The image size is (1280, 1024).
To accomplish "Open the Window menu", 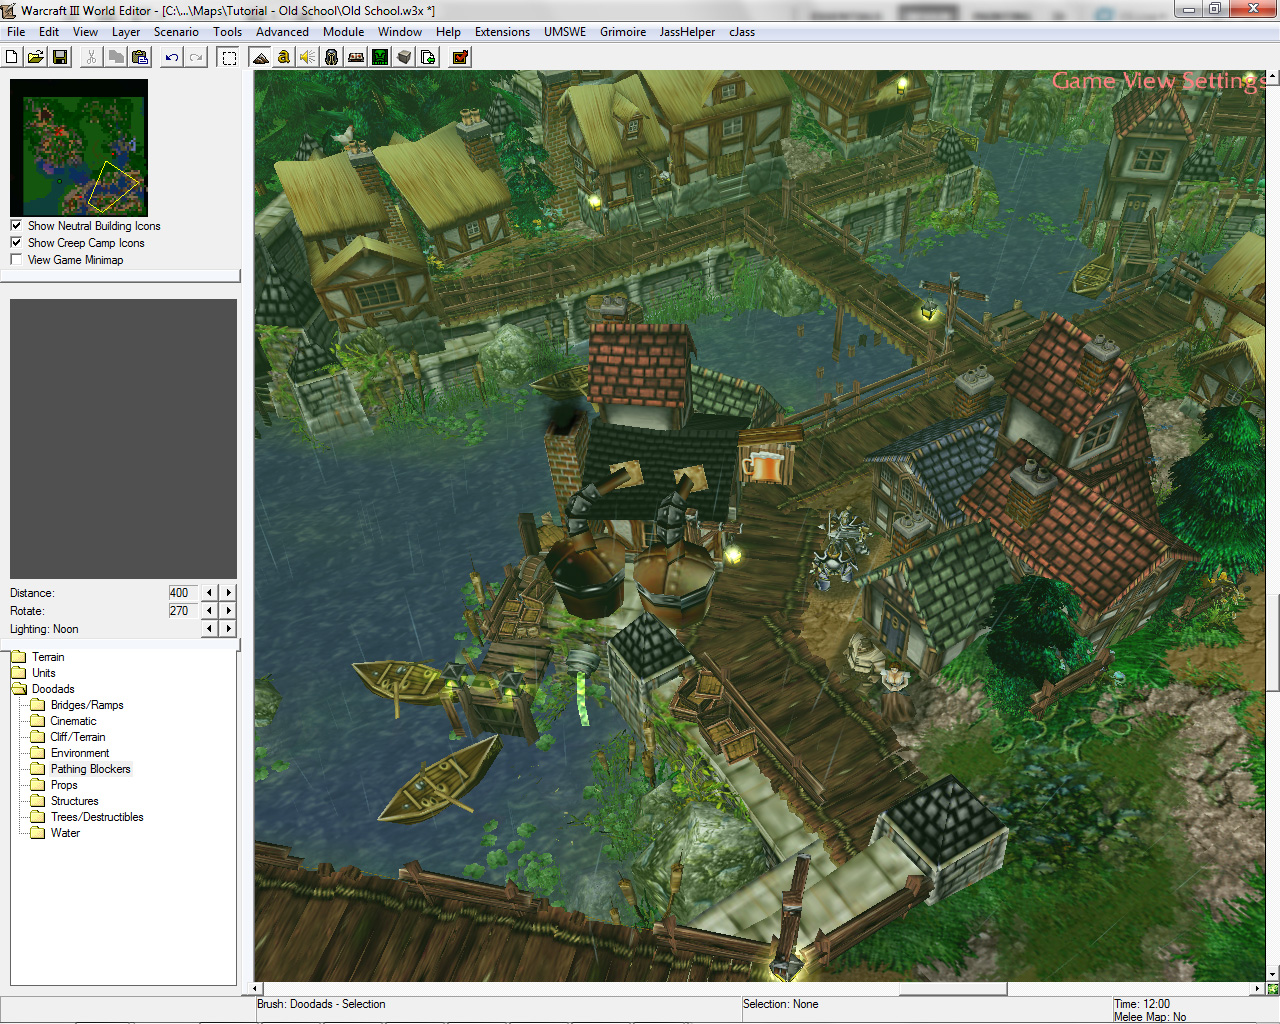I will (x=400, y=32).
